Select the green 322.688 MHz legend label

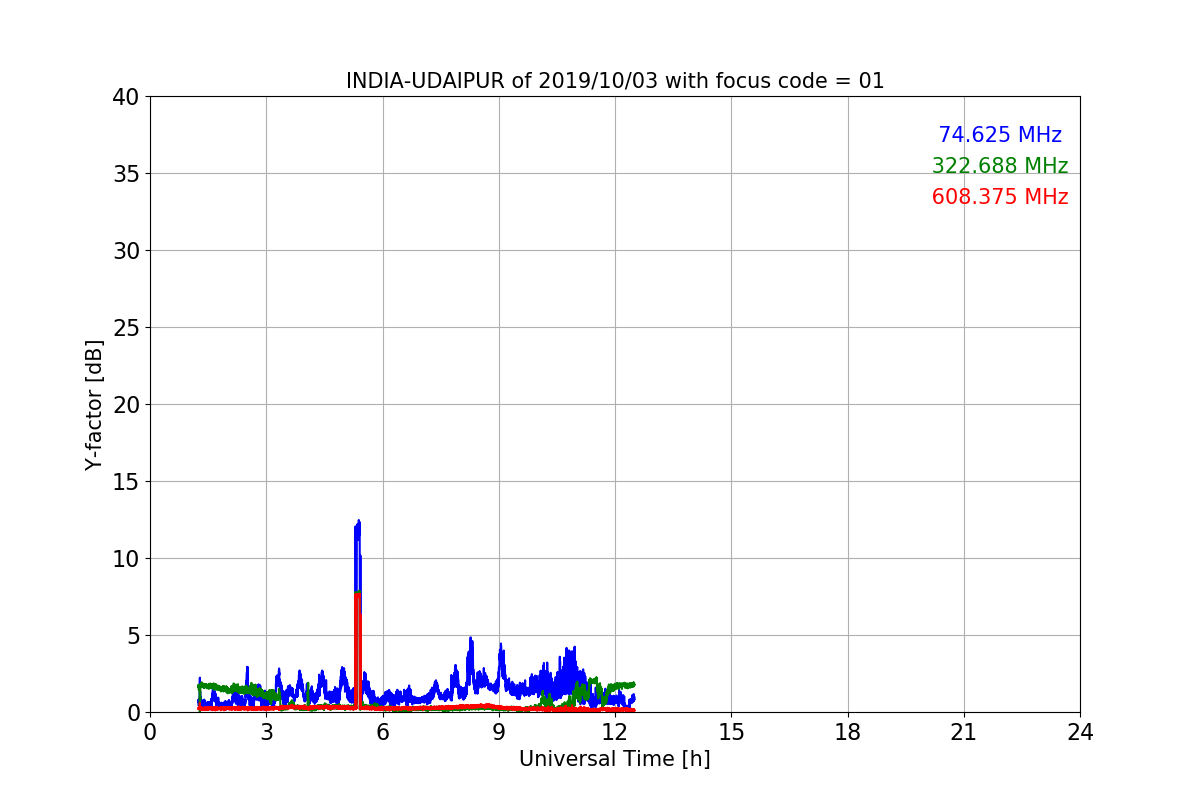pos(1000,166)
